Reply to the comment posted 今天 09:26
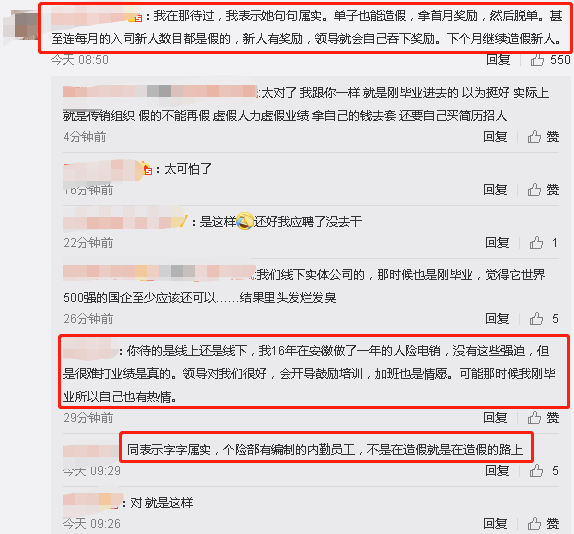This screenshot has width=574, height=534. tap(495, 524)
